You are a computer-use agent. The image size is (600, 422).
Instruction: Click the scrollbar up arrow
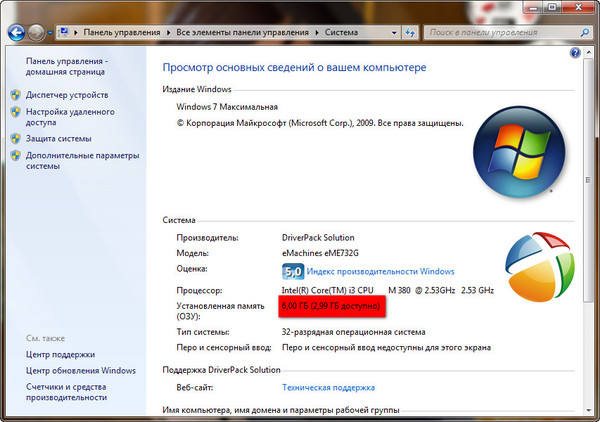point(589,53)
